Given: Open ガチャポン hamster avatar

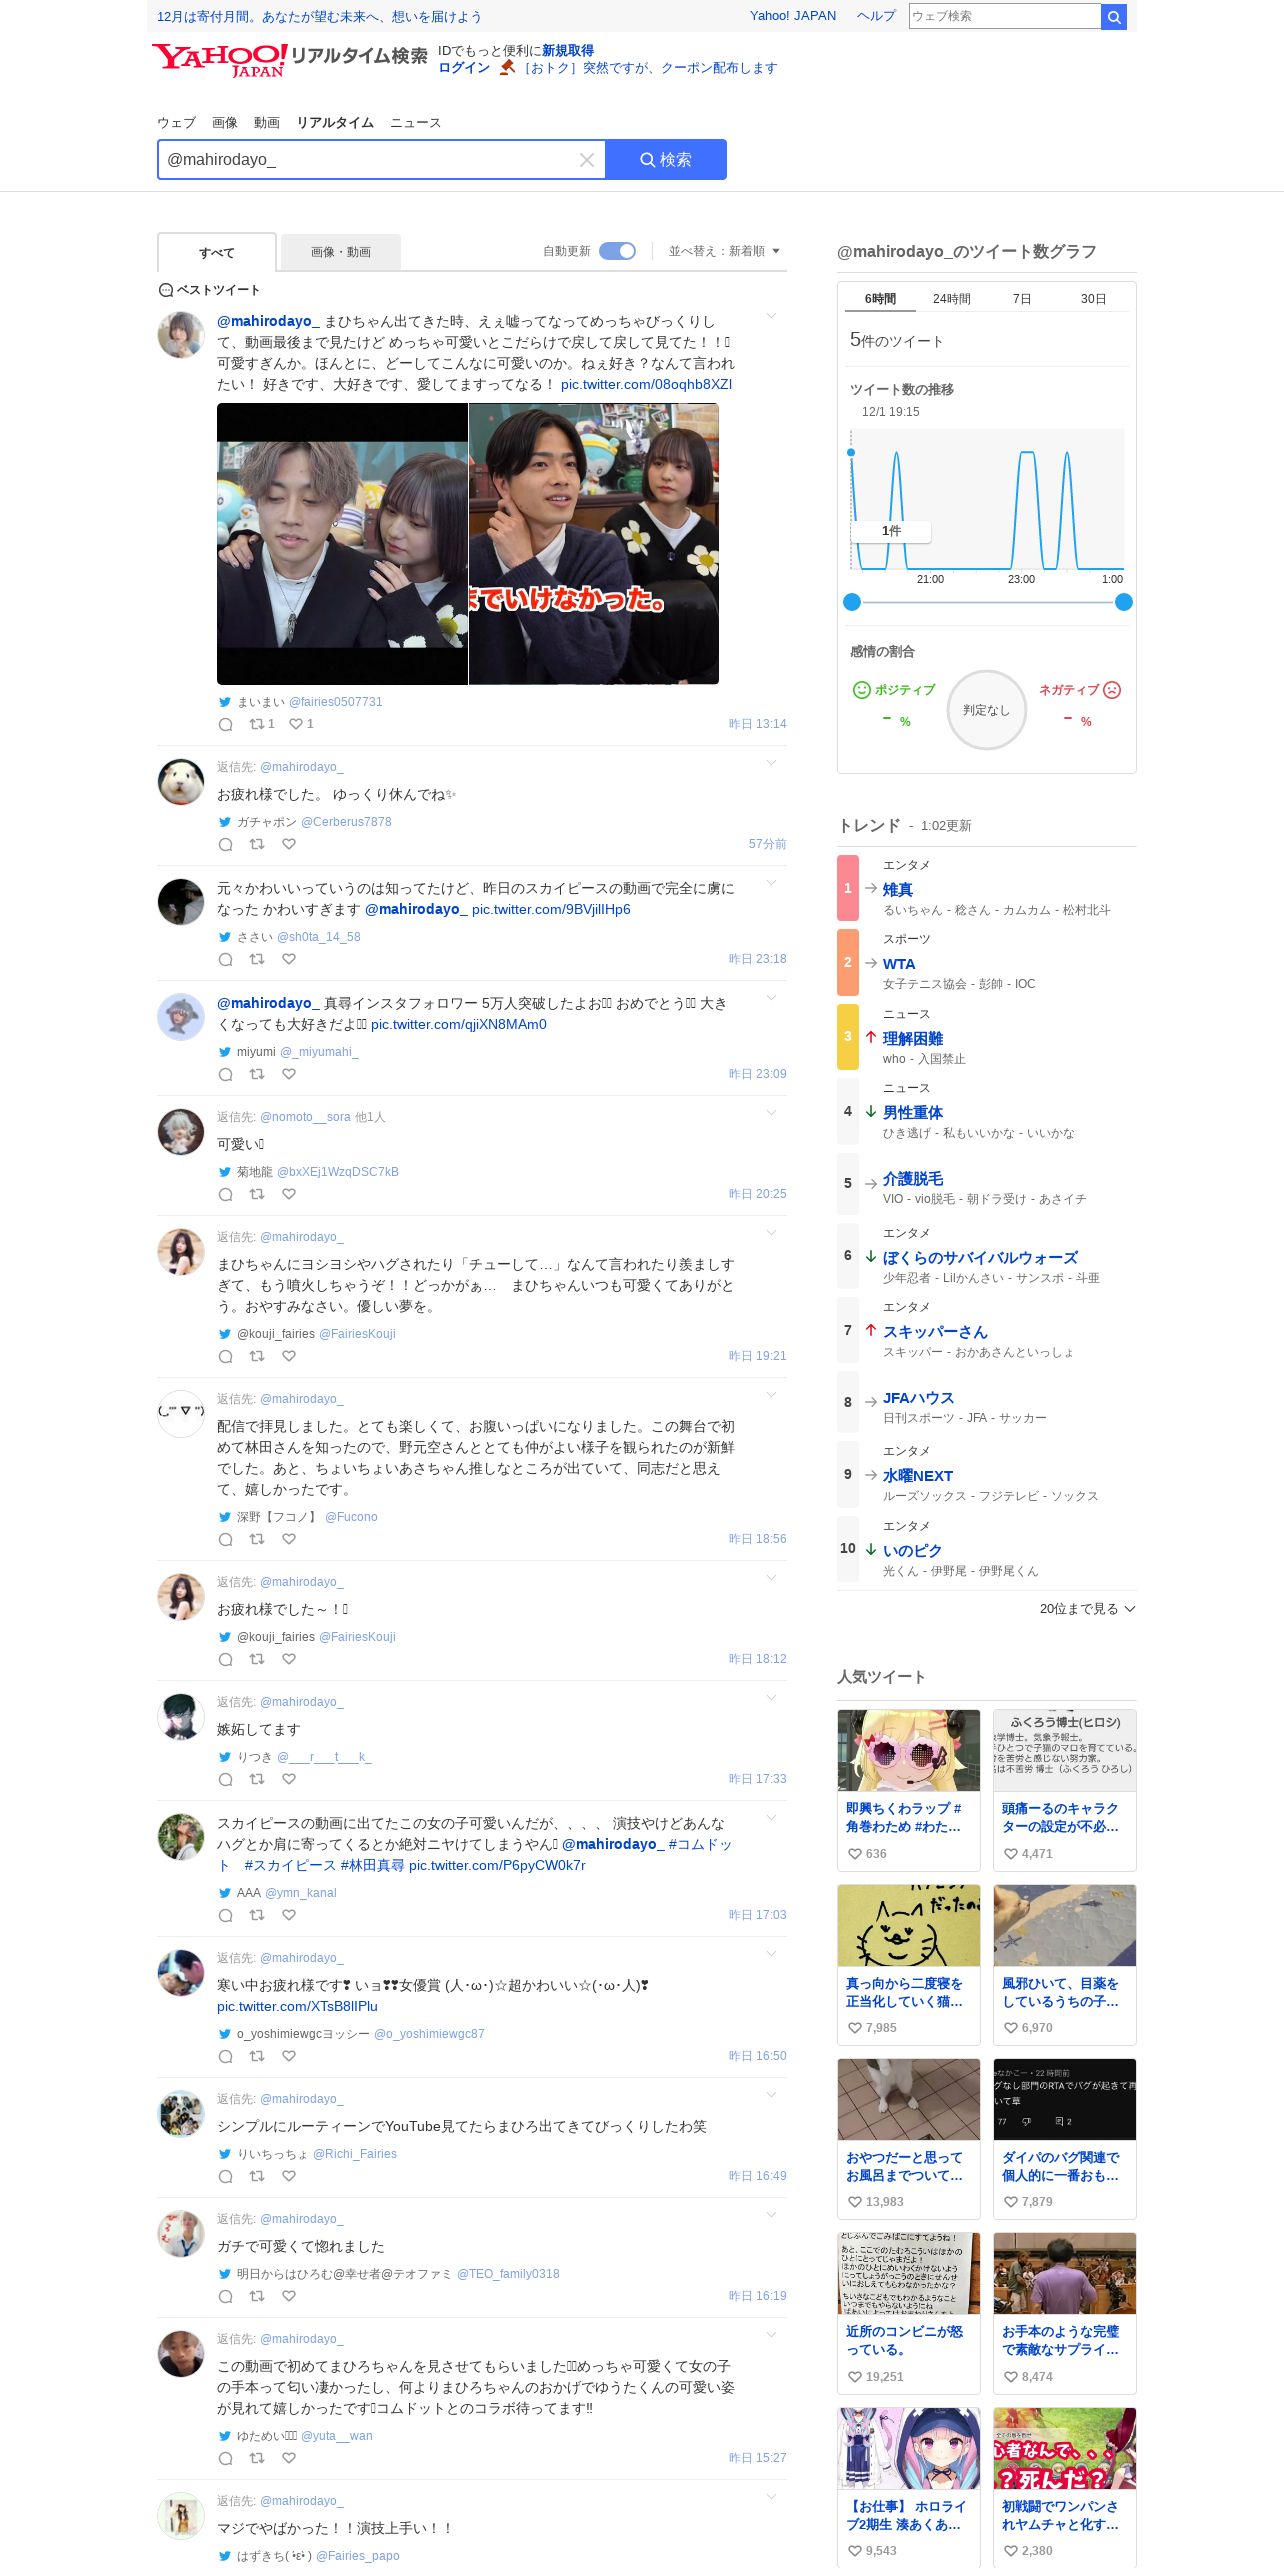Looking at the screenshot, I should click(x=181, y=781).
